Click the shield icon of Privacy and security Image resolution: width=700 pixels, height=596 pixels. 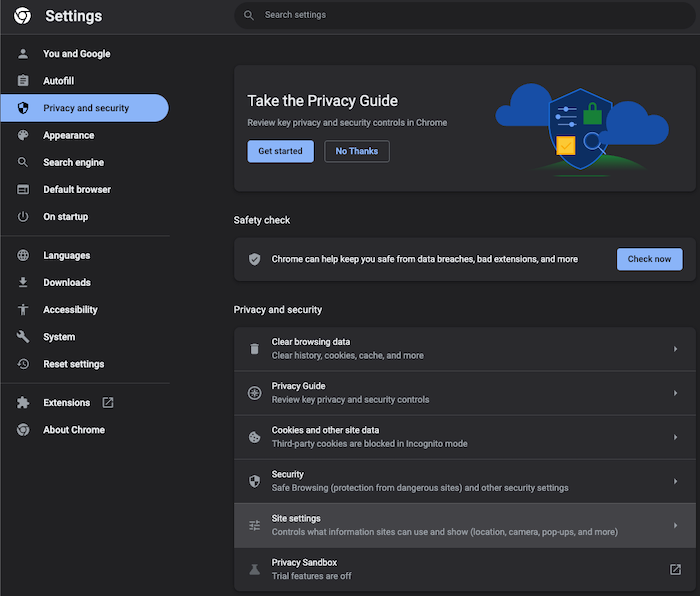pyautogui.click(x=23, y=108)
